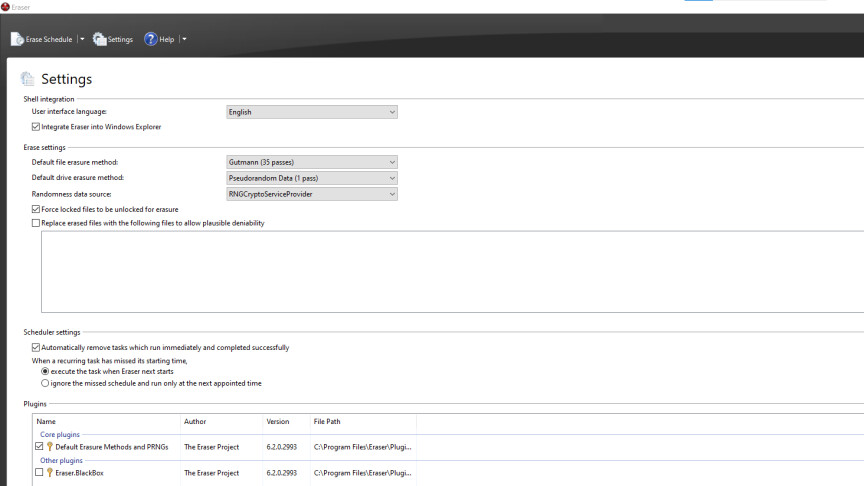Click key icon beside Default Erasure Methods plugin
The width and height of the screenshot is (864, 486).
click(50, 447)
